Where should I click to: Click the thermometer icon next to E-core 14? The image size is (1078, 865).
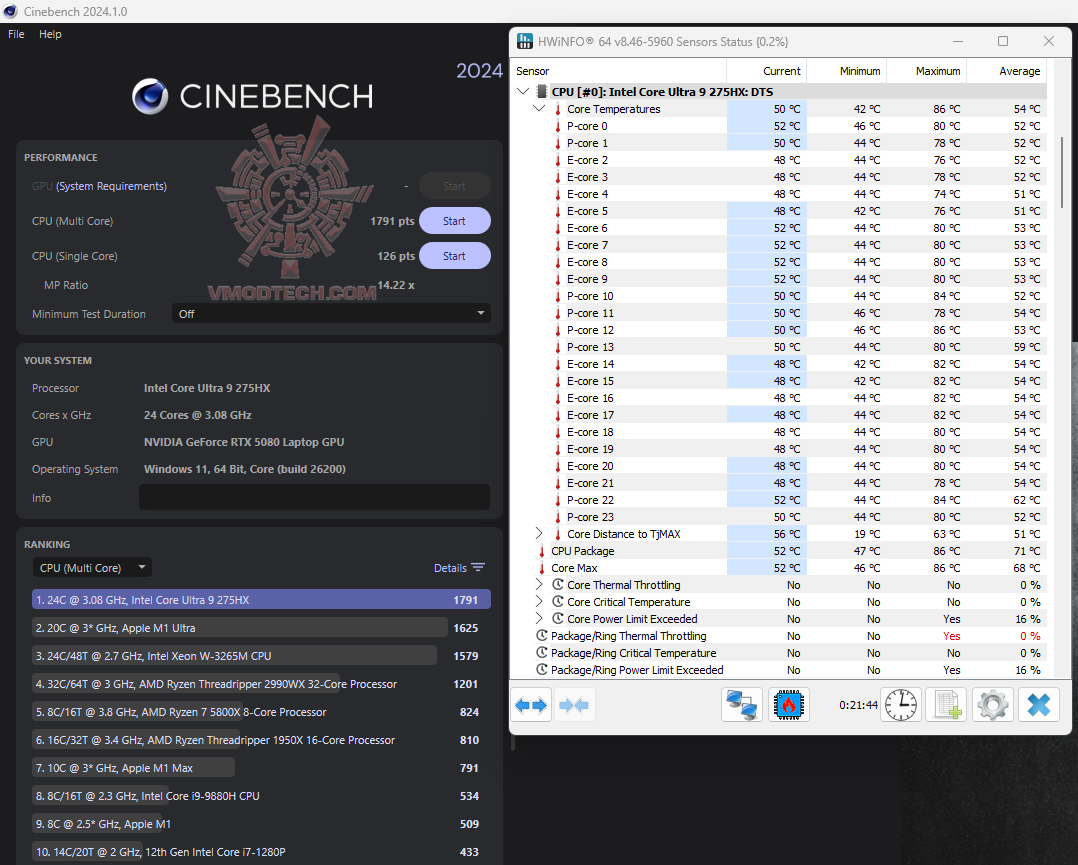(558, 364)
